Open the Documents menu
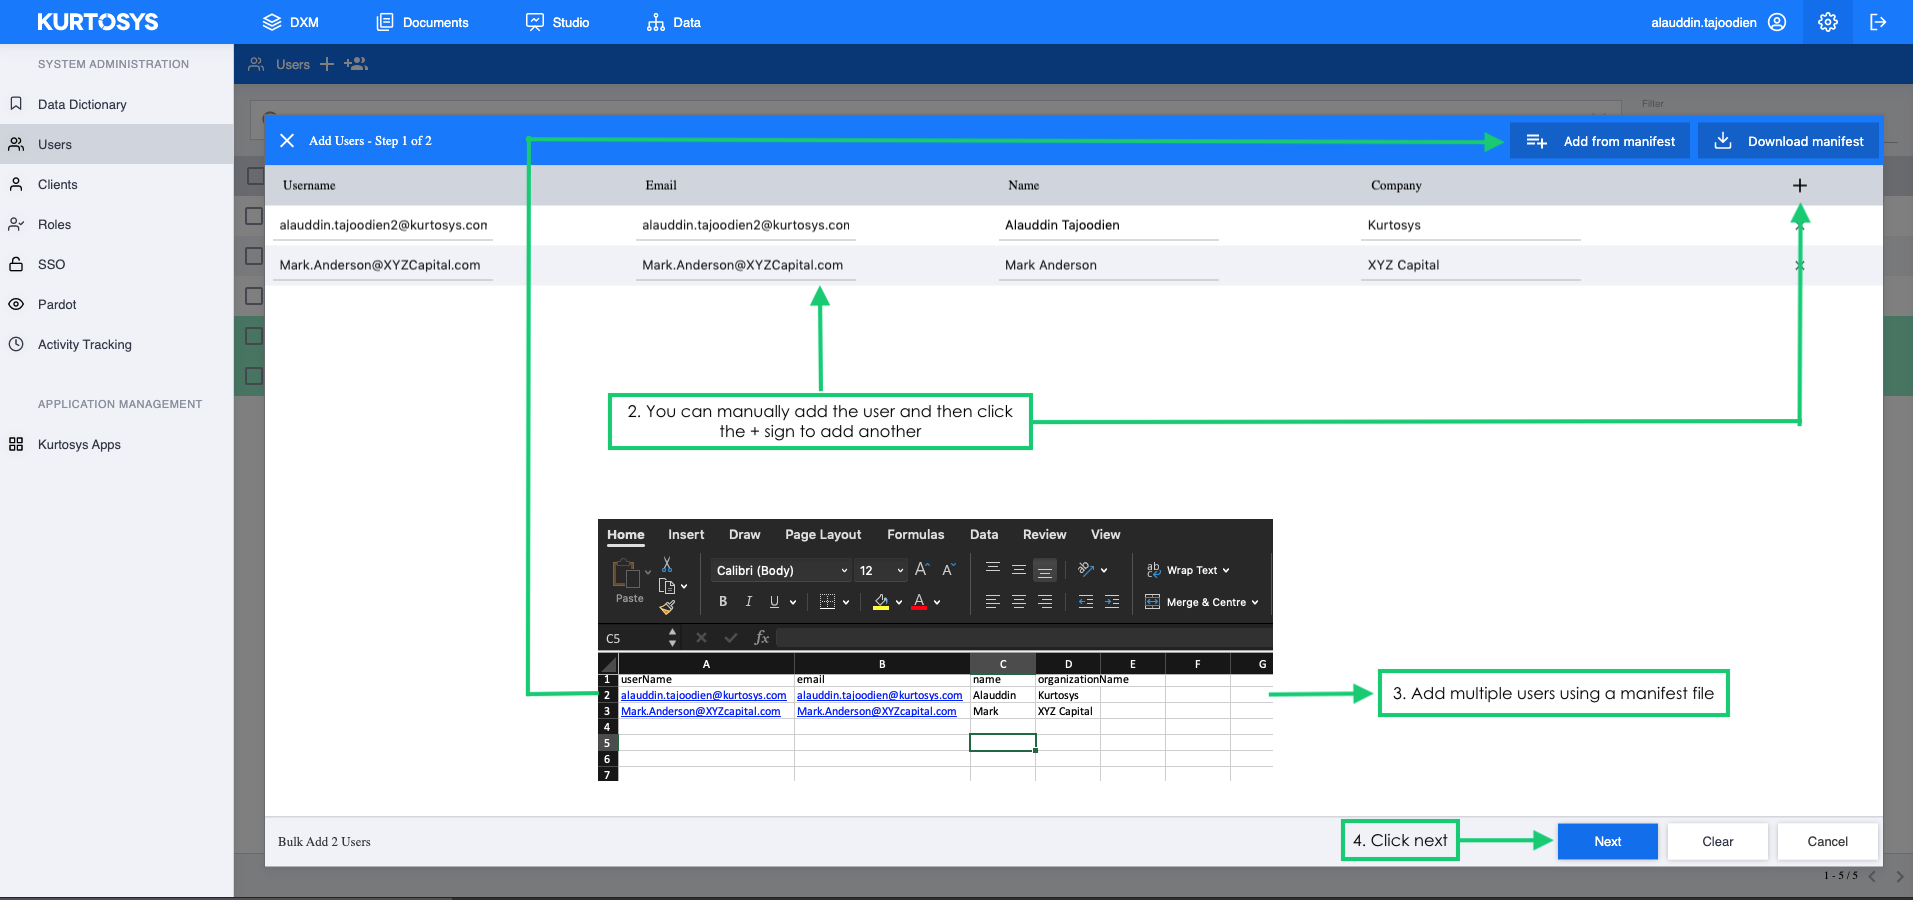Image resolution: width=1913 pixels, height=900 pixels. (422, 22)
